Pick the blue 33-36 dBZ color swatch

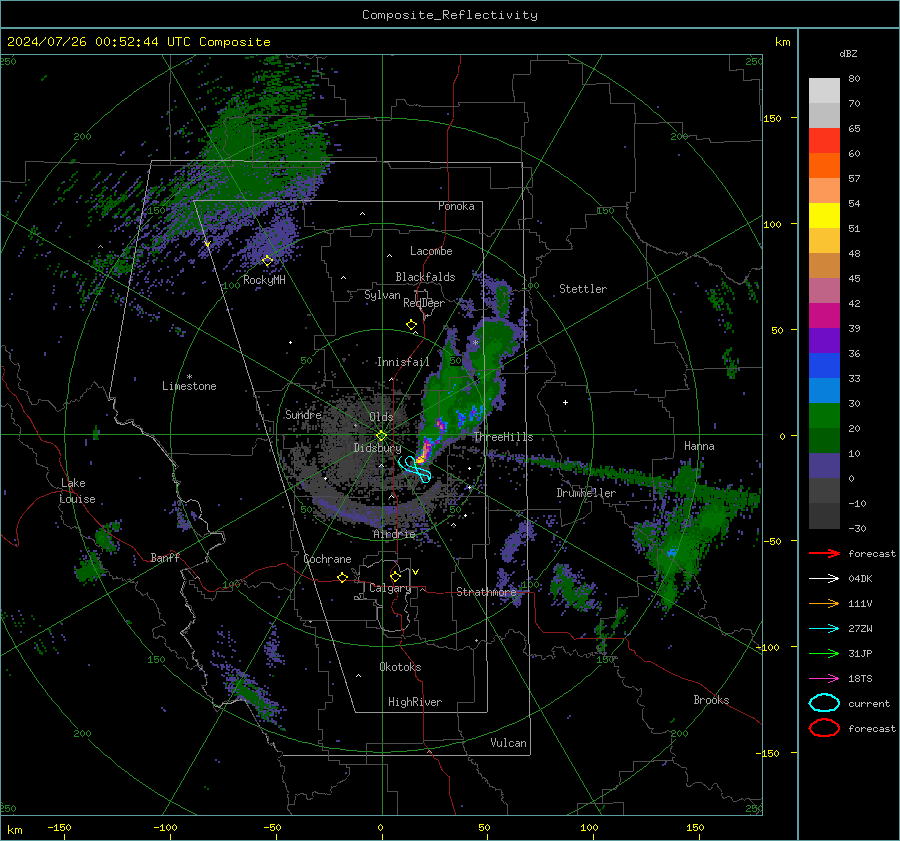(824, 366)
